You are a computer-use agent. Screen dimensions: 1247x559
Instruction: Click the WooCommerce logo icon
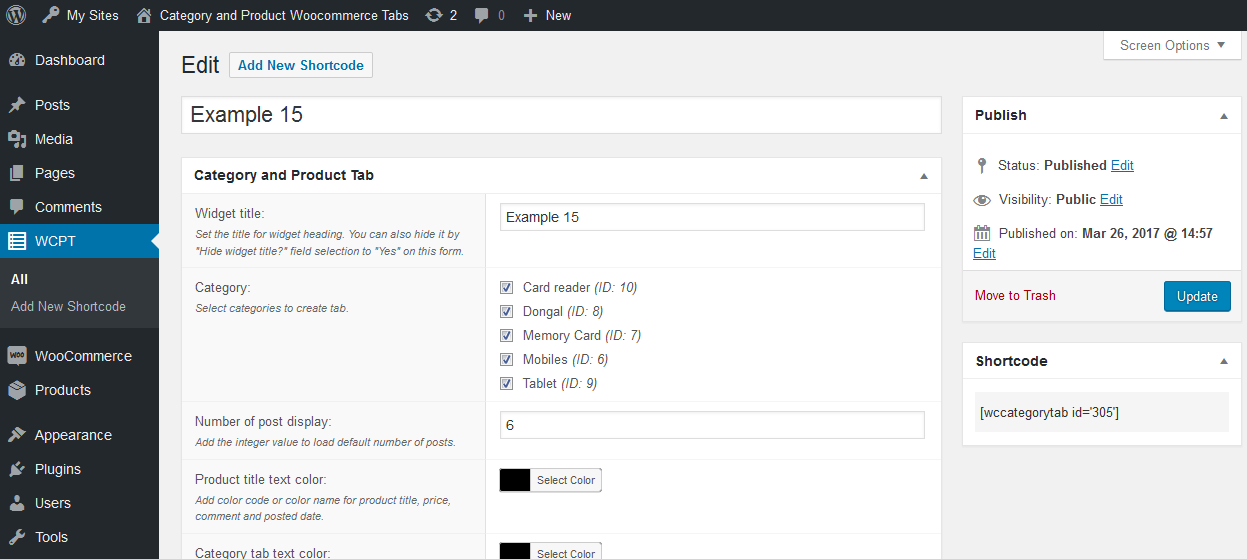point(17,356)
